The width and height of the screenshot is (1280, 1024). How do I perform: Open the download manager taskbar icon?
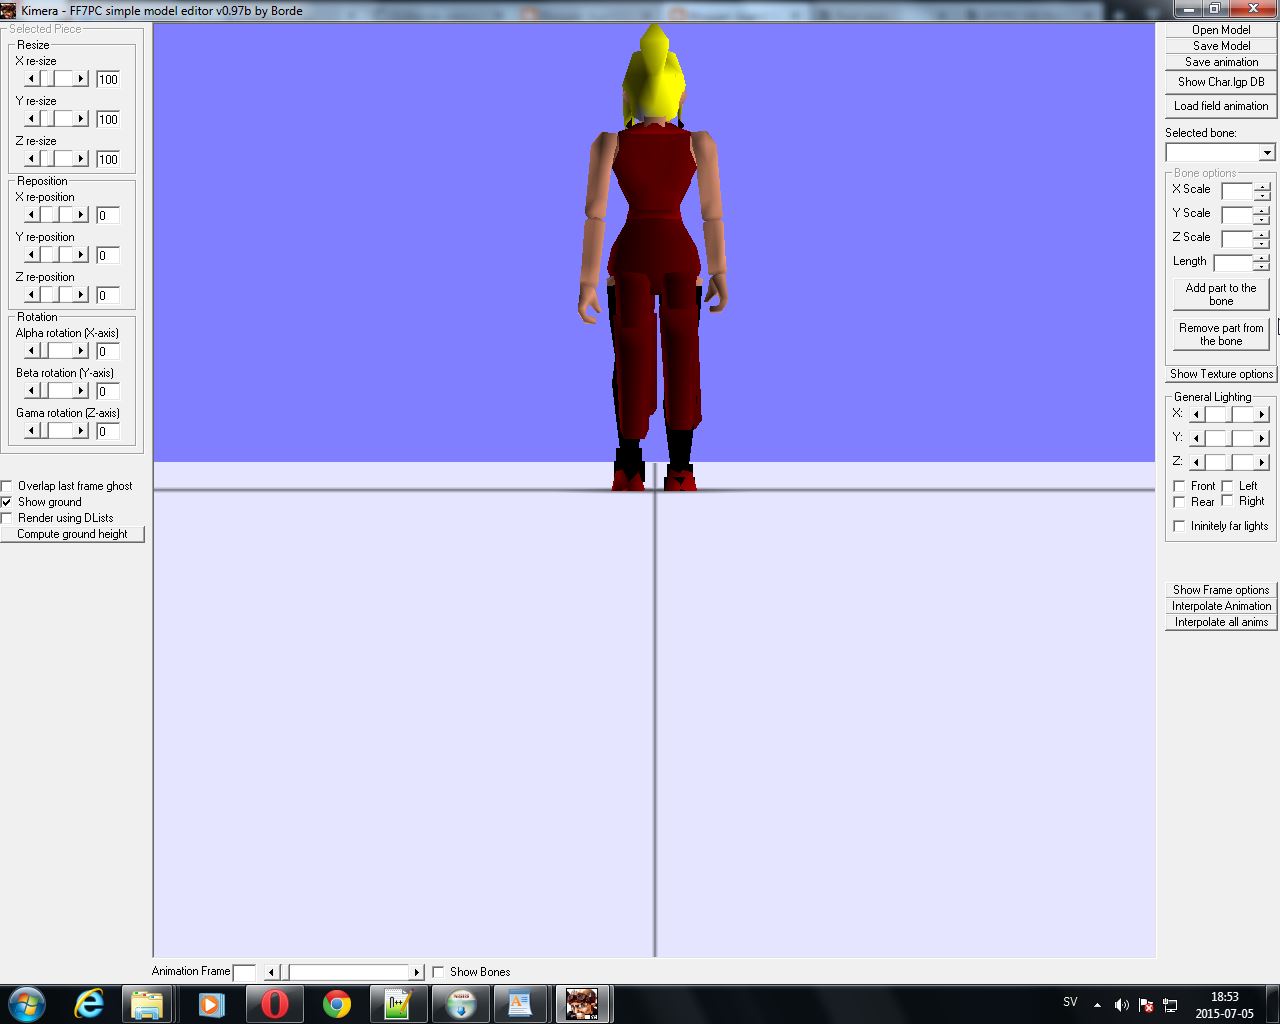[x=460, y=1003]
